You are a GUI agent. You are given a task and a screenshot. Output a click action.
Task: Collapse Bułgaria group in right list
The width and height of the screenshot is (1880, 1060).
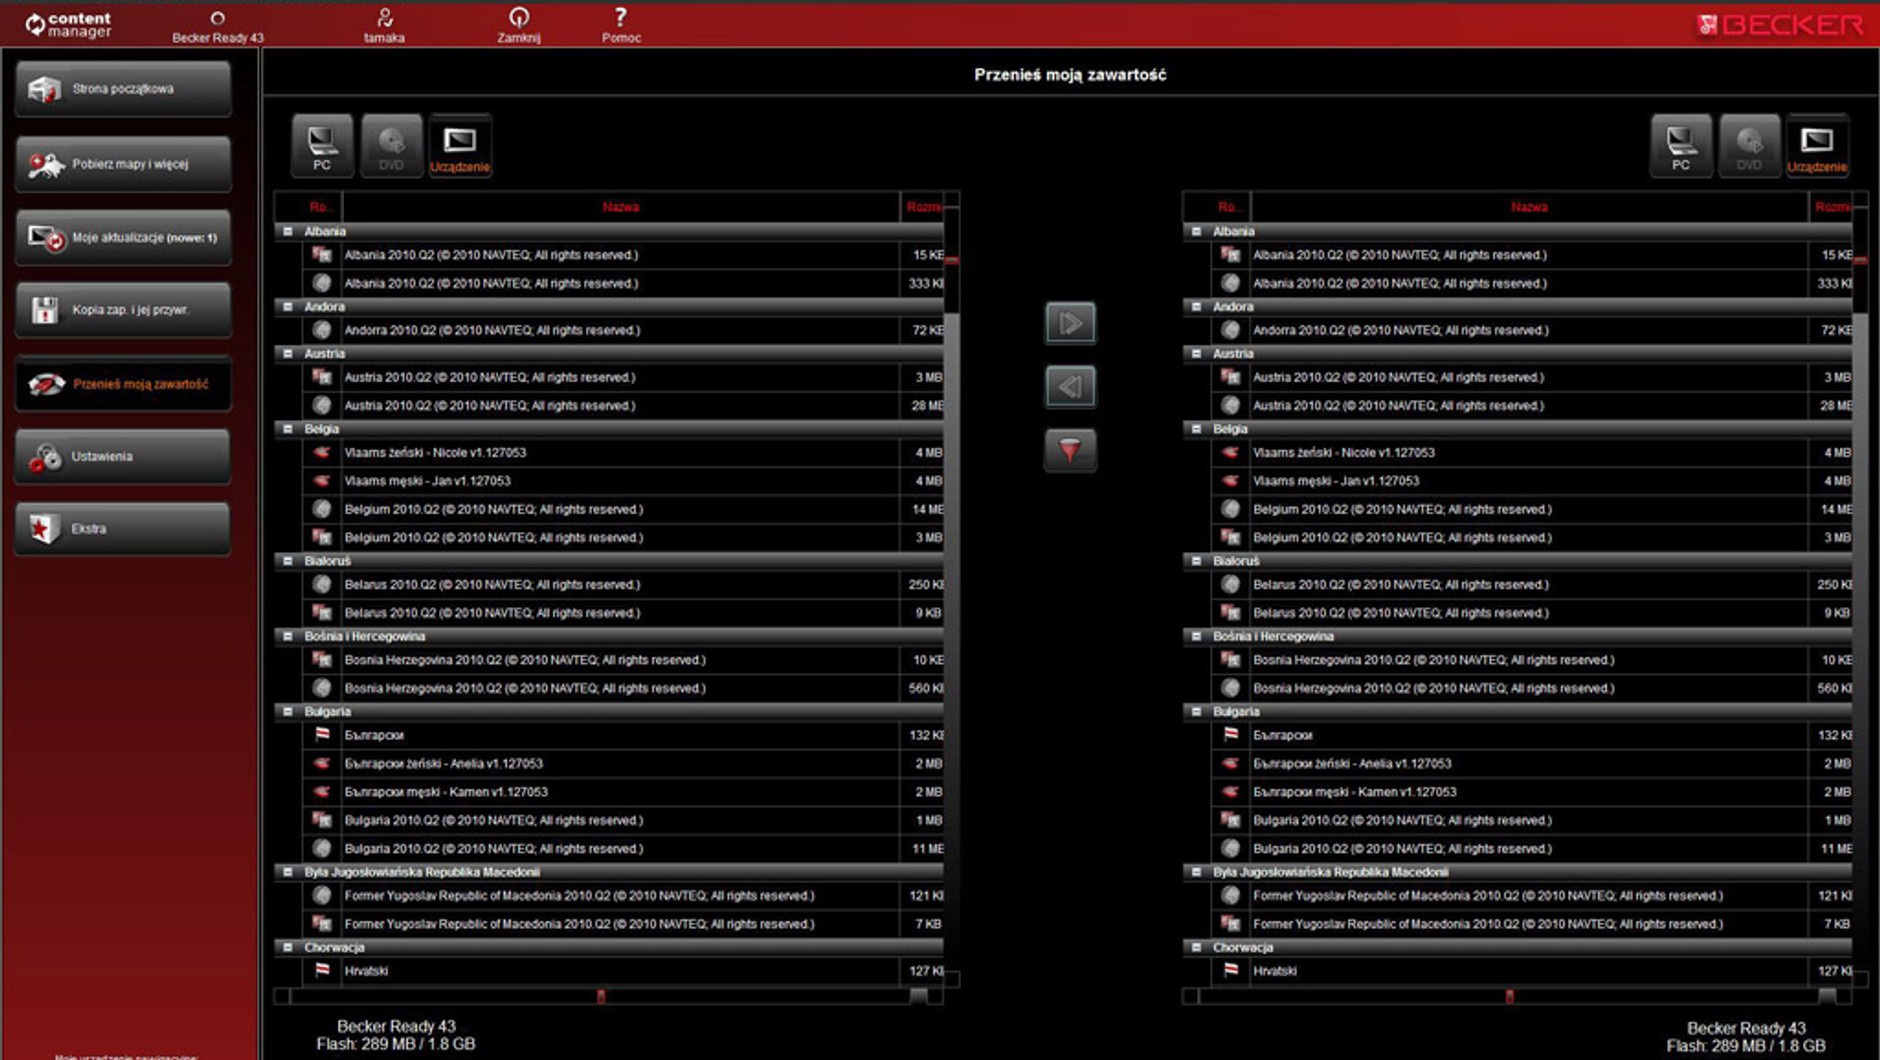pyautogui.click(x=1197, y=712)
